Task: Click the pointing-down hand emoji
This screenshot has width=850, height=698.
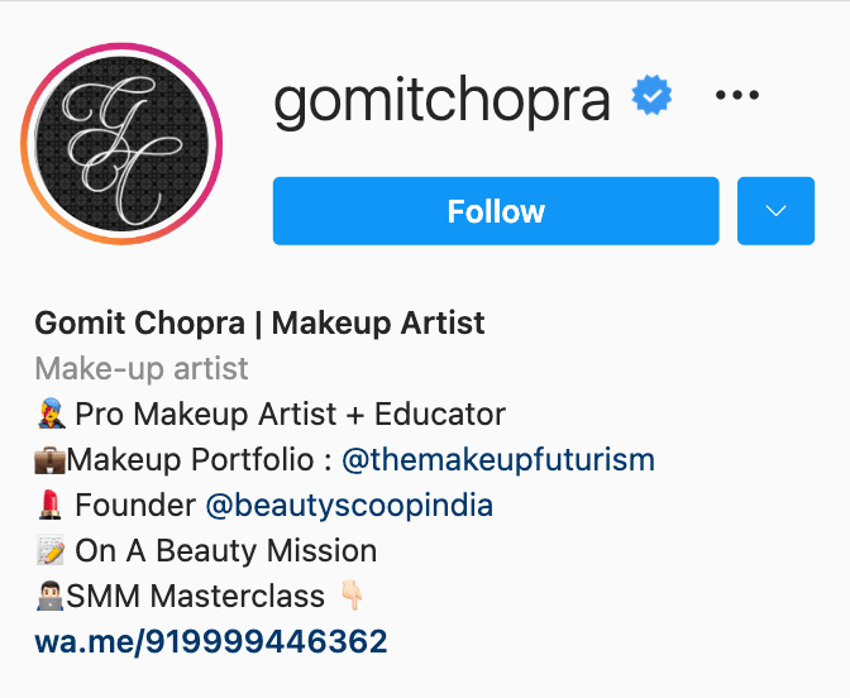Action: 352,596
